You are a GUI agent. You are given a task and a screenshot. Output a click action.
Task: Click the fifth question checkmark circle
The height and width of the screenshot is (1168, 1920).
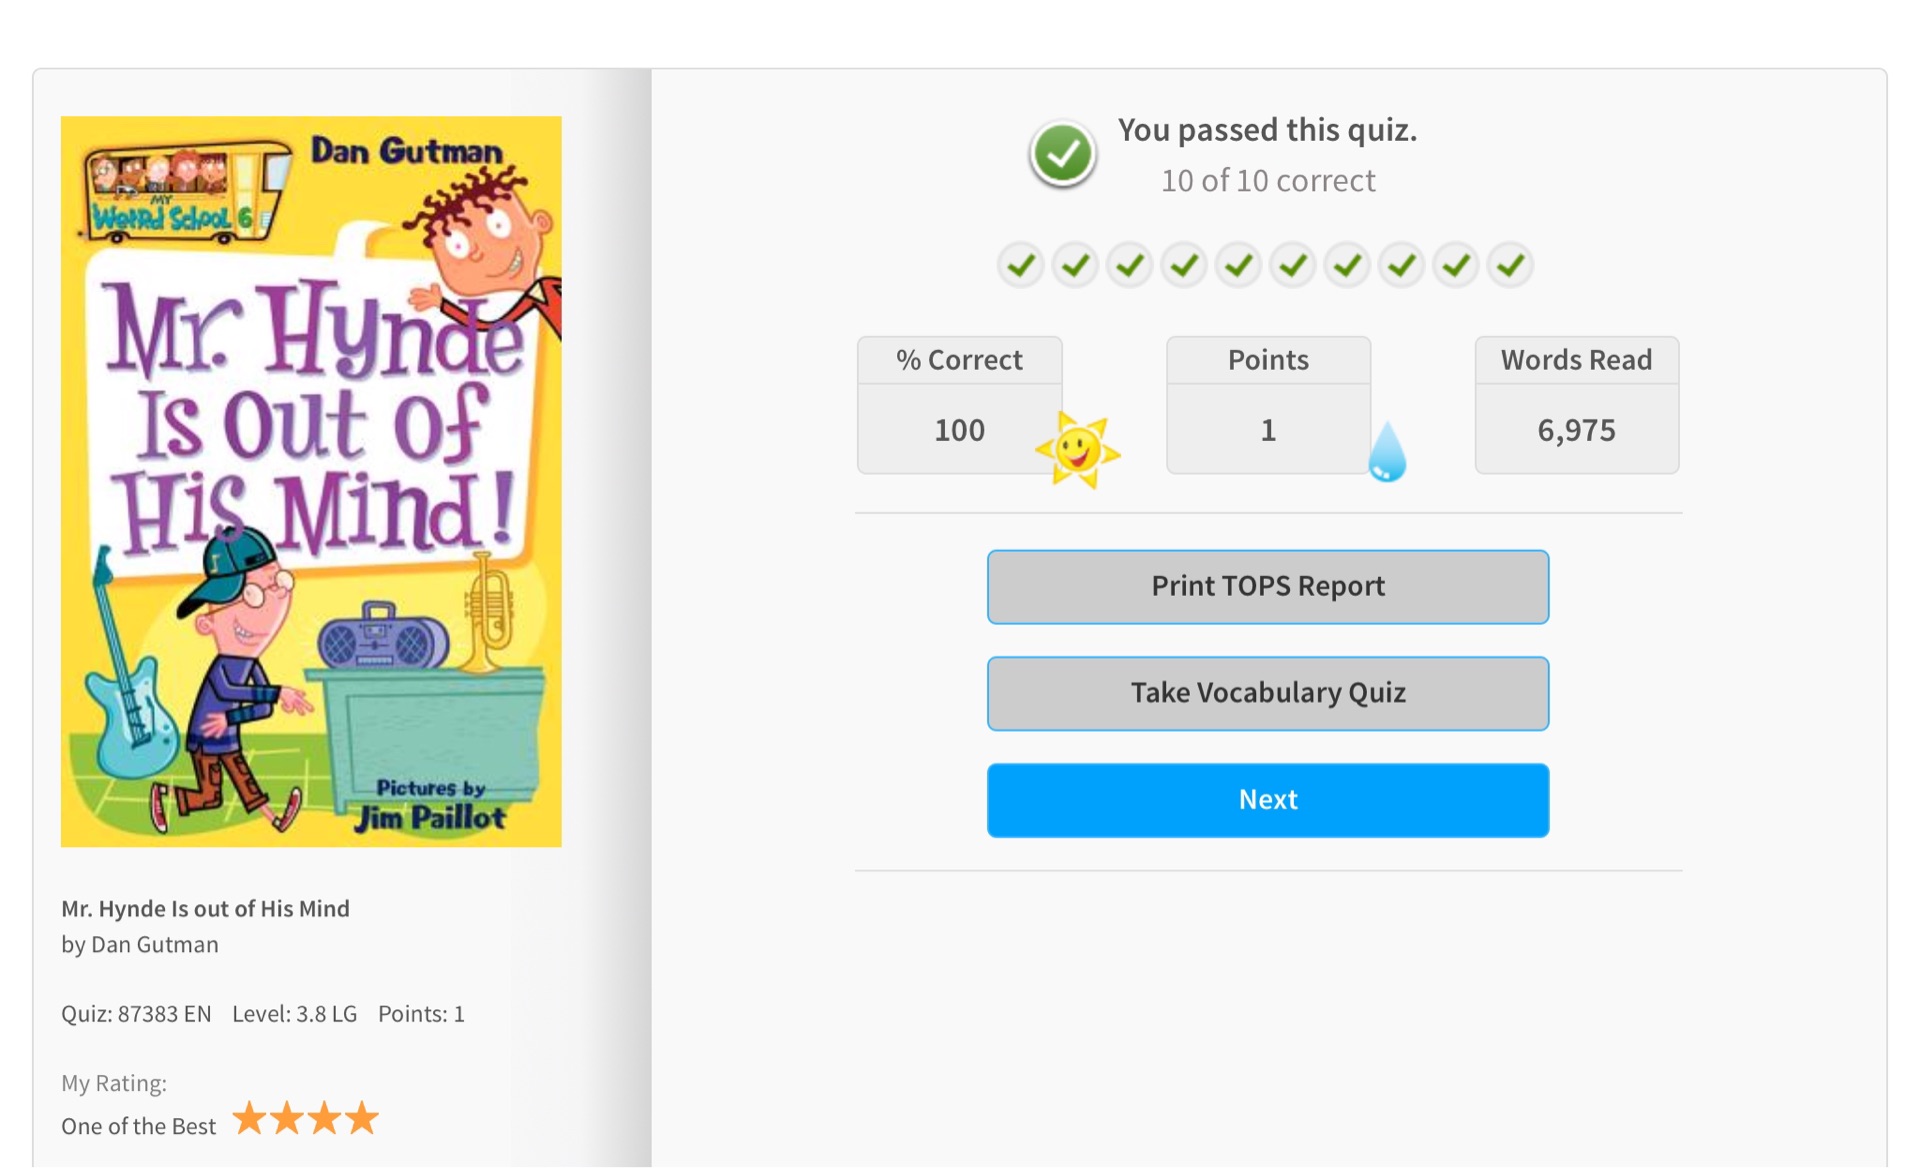1238,265
